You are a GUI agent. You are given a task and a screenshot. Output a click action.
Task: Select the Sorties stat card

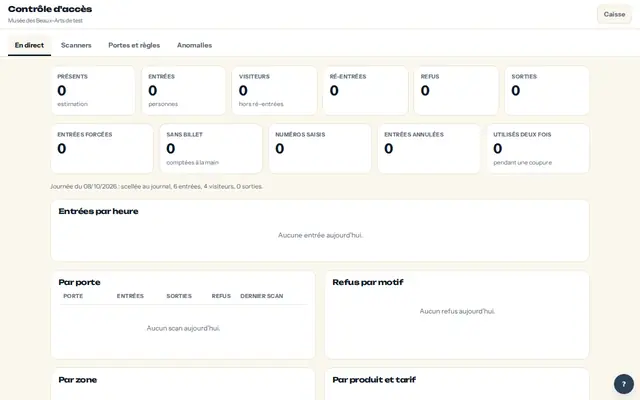point(547,90)
